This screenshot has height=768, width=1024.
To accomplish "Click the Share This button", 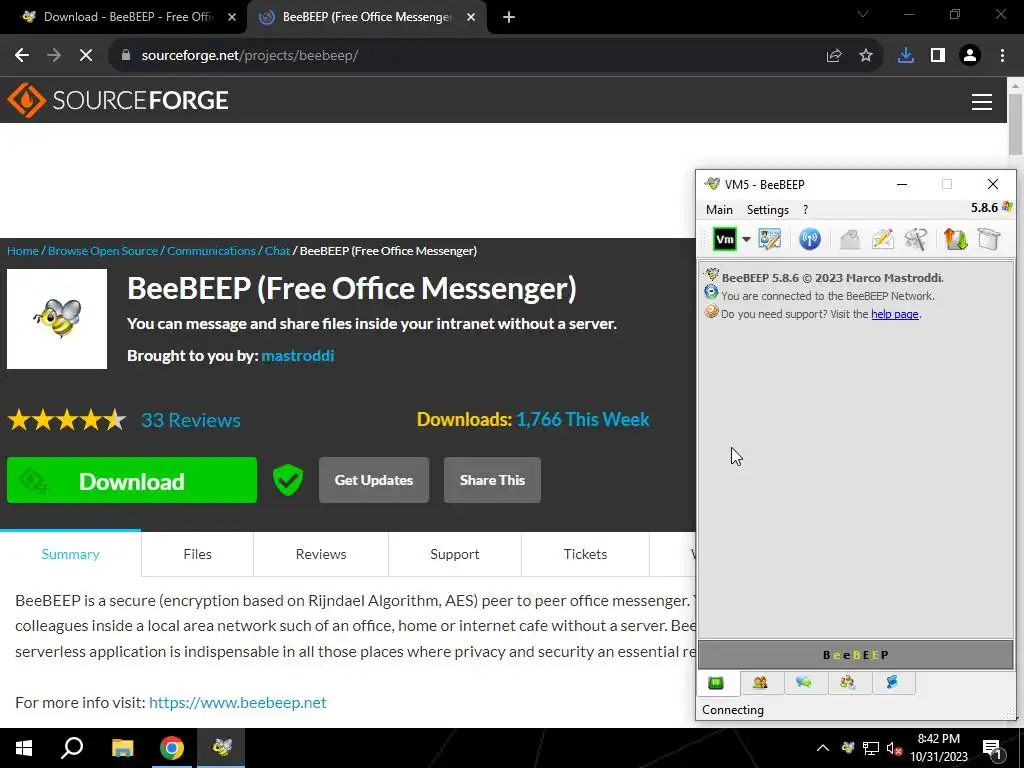I will (492, 480).
